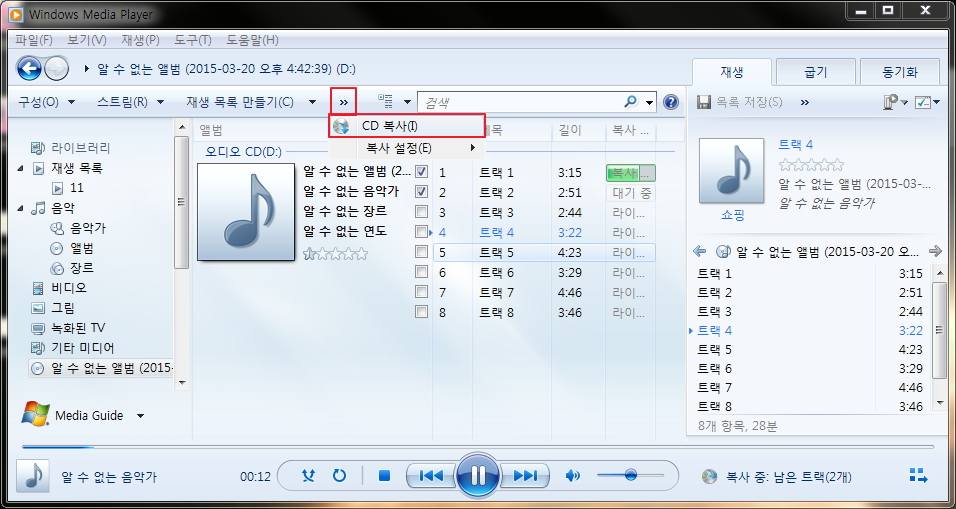Image resolution: width=956 pixels, height=509 pixels.
Task: Go to previous list with left arrow
Action: pos(700,251)
